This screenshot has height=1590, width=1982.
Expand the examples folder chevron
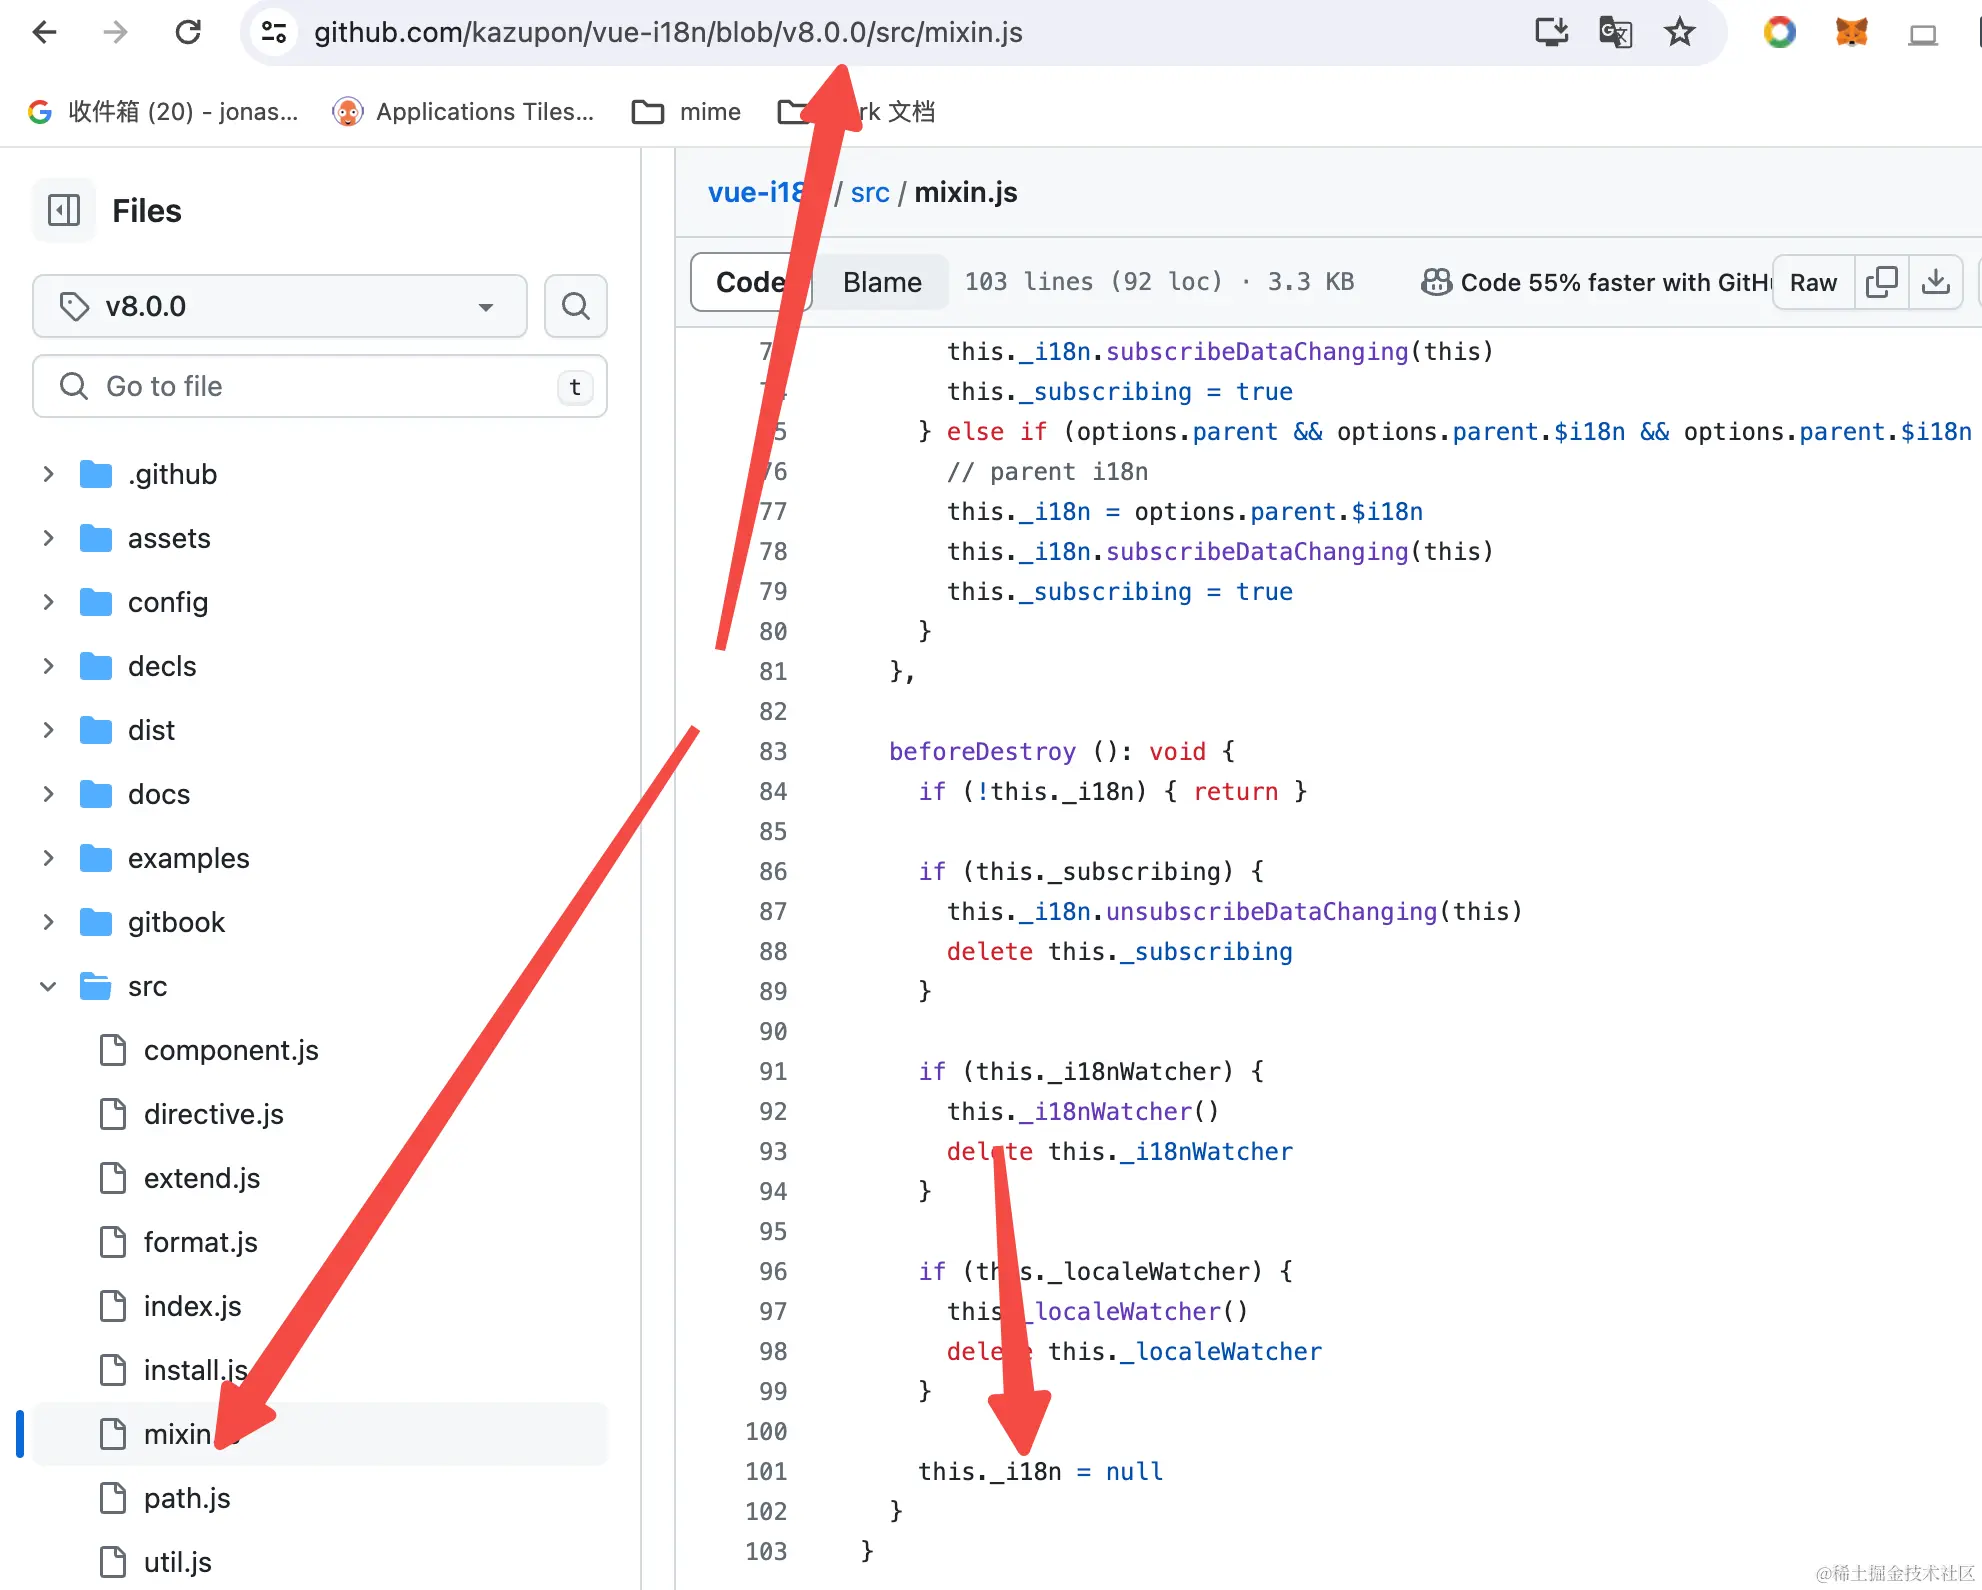pos(48,858)
